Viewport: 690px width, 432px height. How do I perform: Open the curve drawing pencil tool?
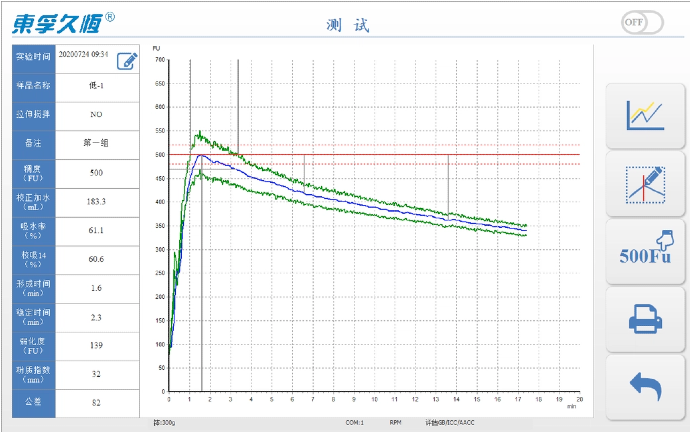[x=645, y=183]
